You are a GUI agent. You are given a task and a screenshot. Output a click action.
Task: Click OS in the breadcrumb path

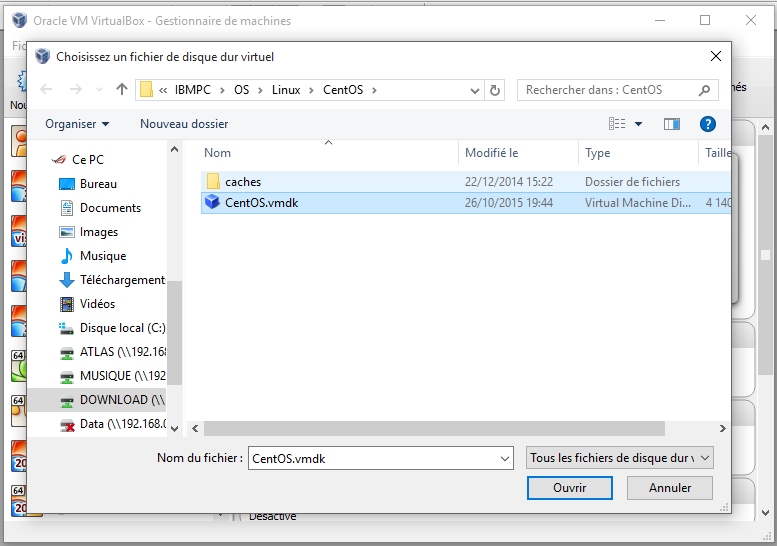241,90
